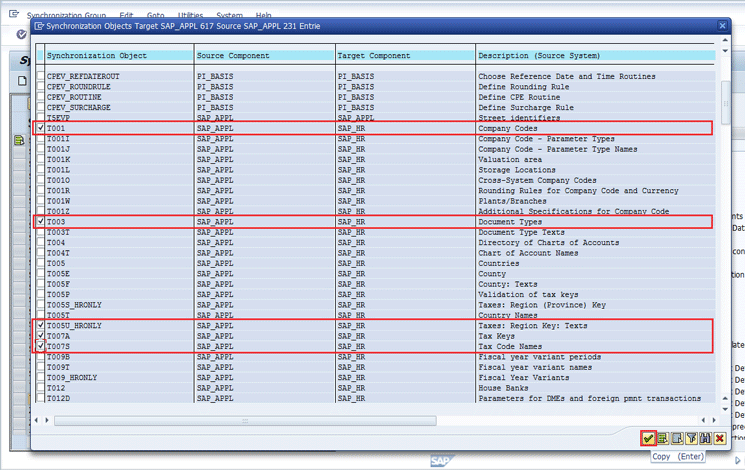Cancel dialog with the red X icon
The image size is (745, 470).
pyautogui.click(x=719, y=438)
